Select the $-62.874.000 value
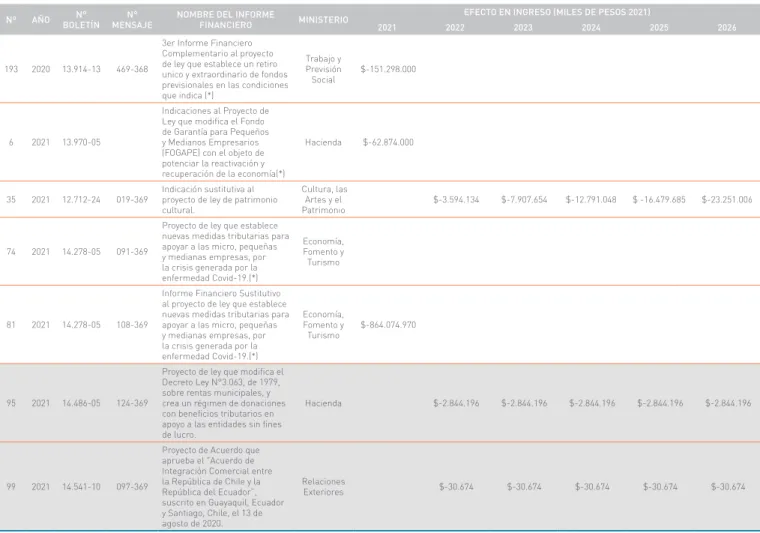 (x=388, y=142)
